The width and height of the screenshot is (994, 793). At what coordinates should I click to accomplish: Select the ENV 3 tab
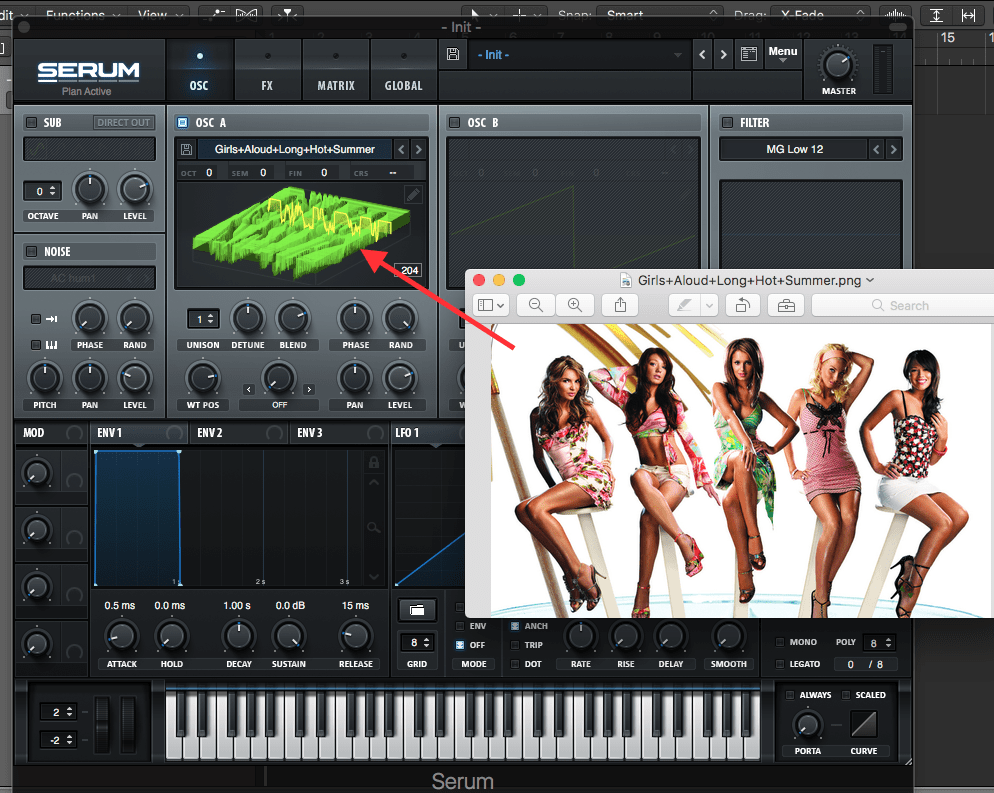point(310,433)
